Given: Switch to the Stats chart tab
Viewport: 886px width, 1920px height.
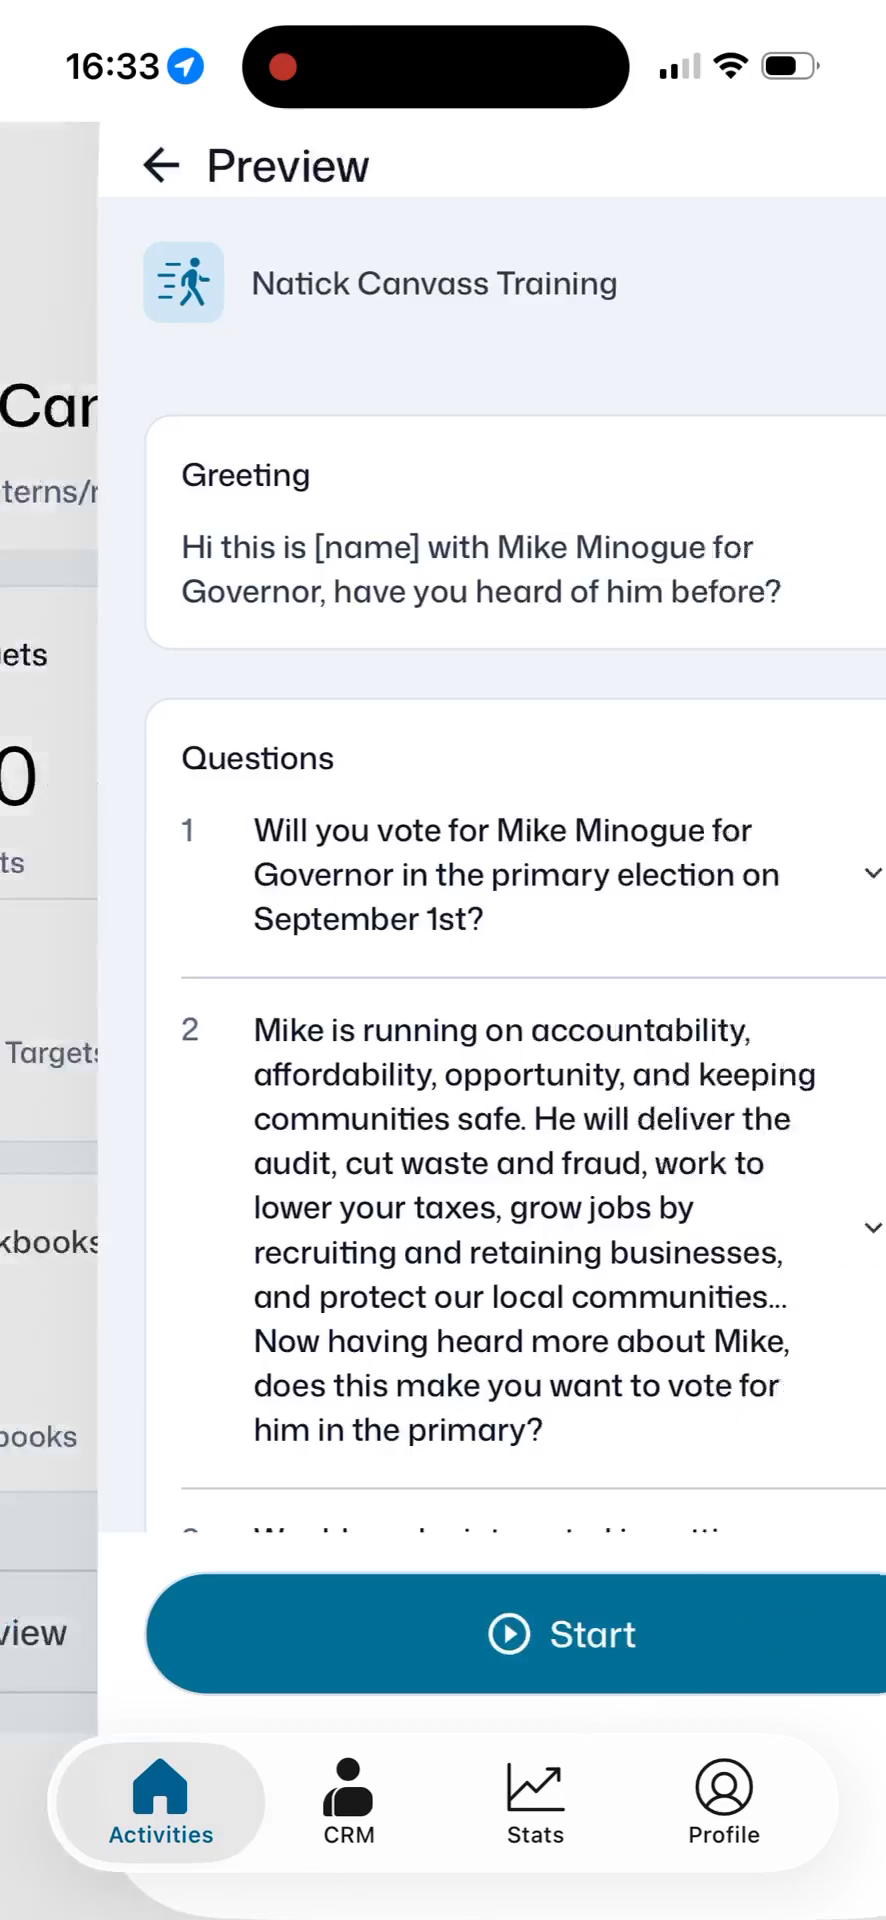Looking at the screenshot, I should (x=535, y=1802).
